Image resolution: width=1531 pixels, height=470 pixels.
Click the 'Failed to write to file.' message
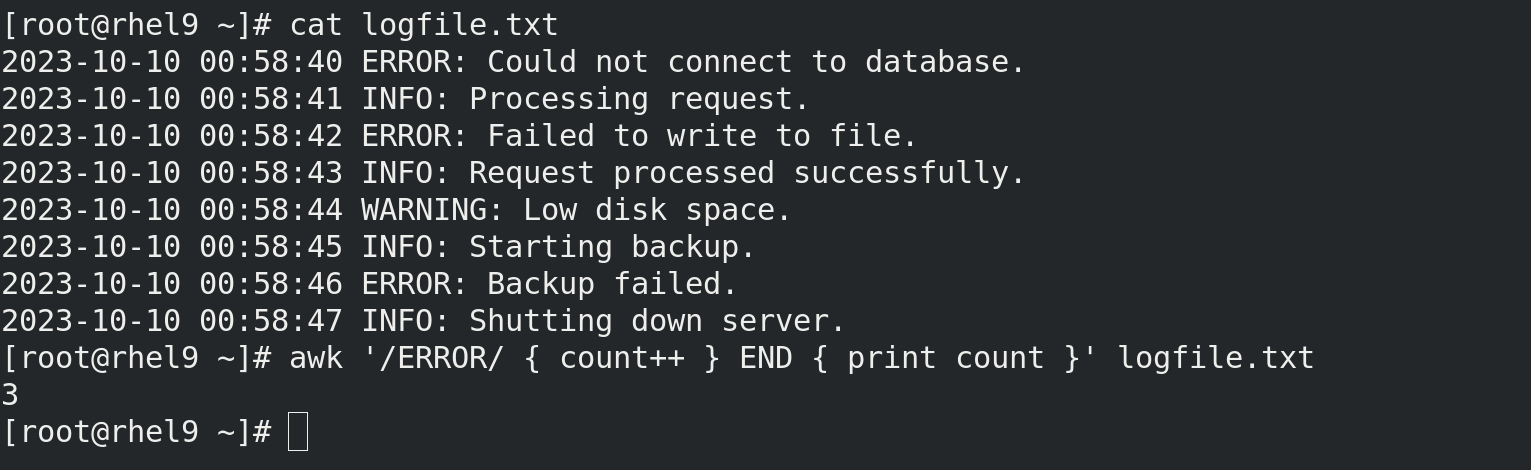[x=702, y=136]
